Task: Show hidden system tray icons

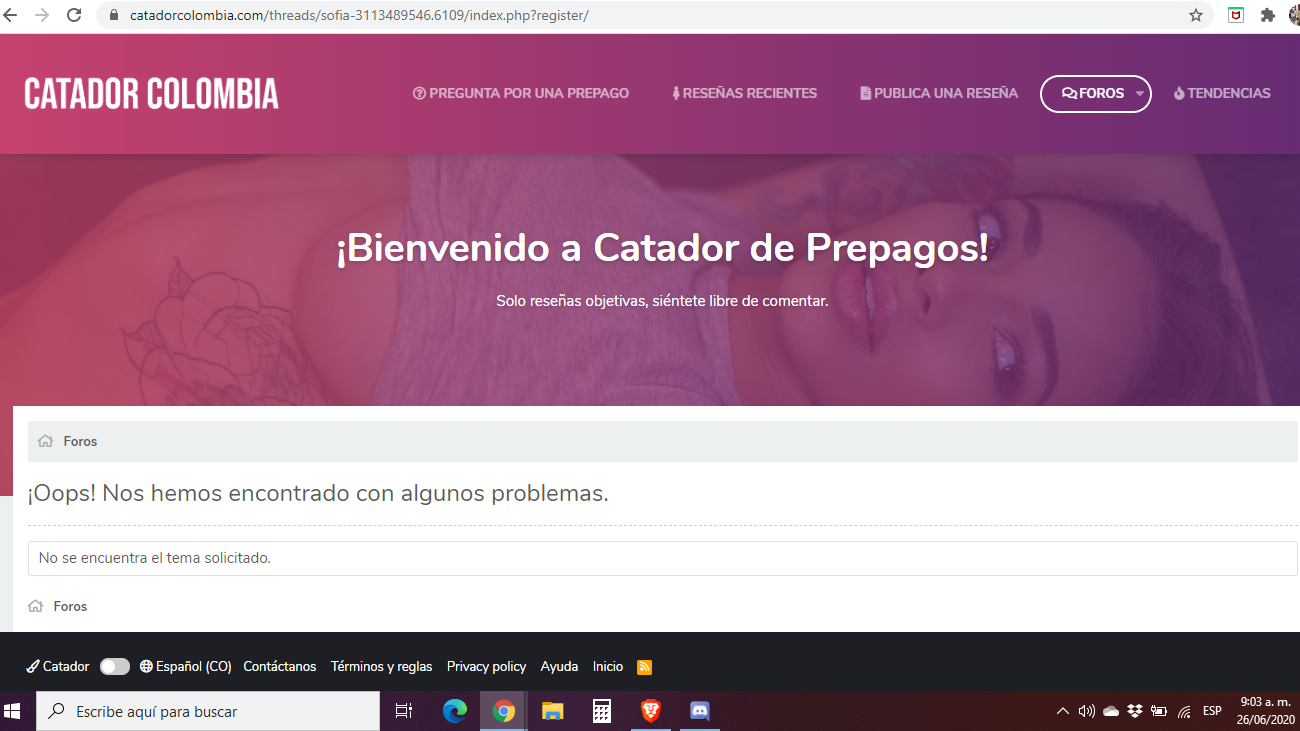Action: [1063, 711]
